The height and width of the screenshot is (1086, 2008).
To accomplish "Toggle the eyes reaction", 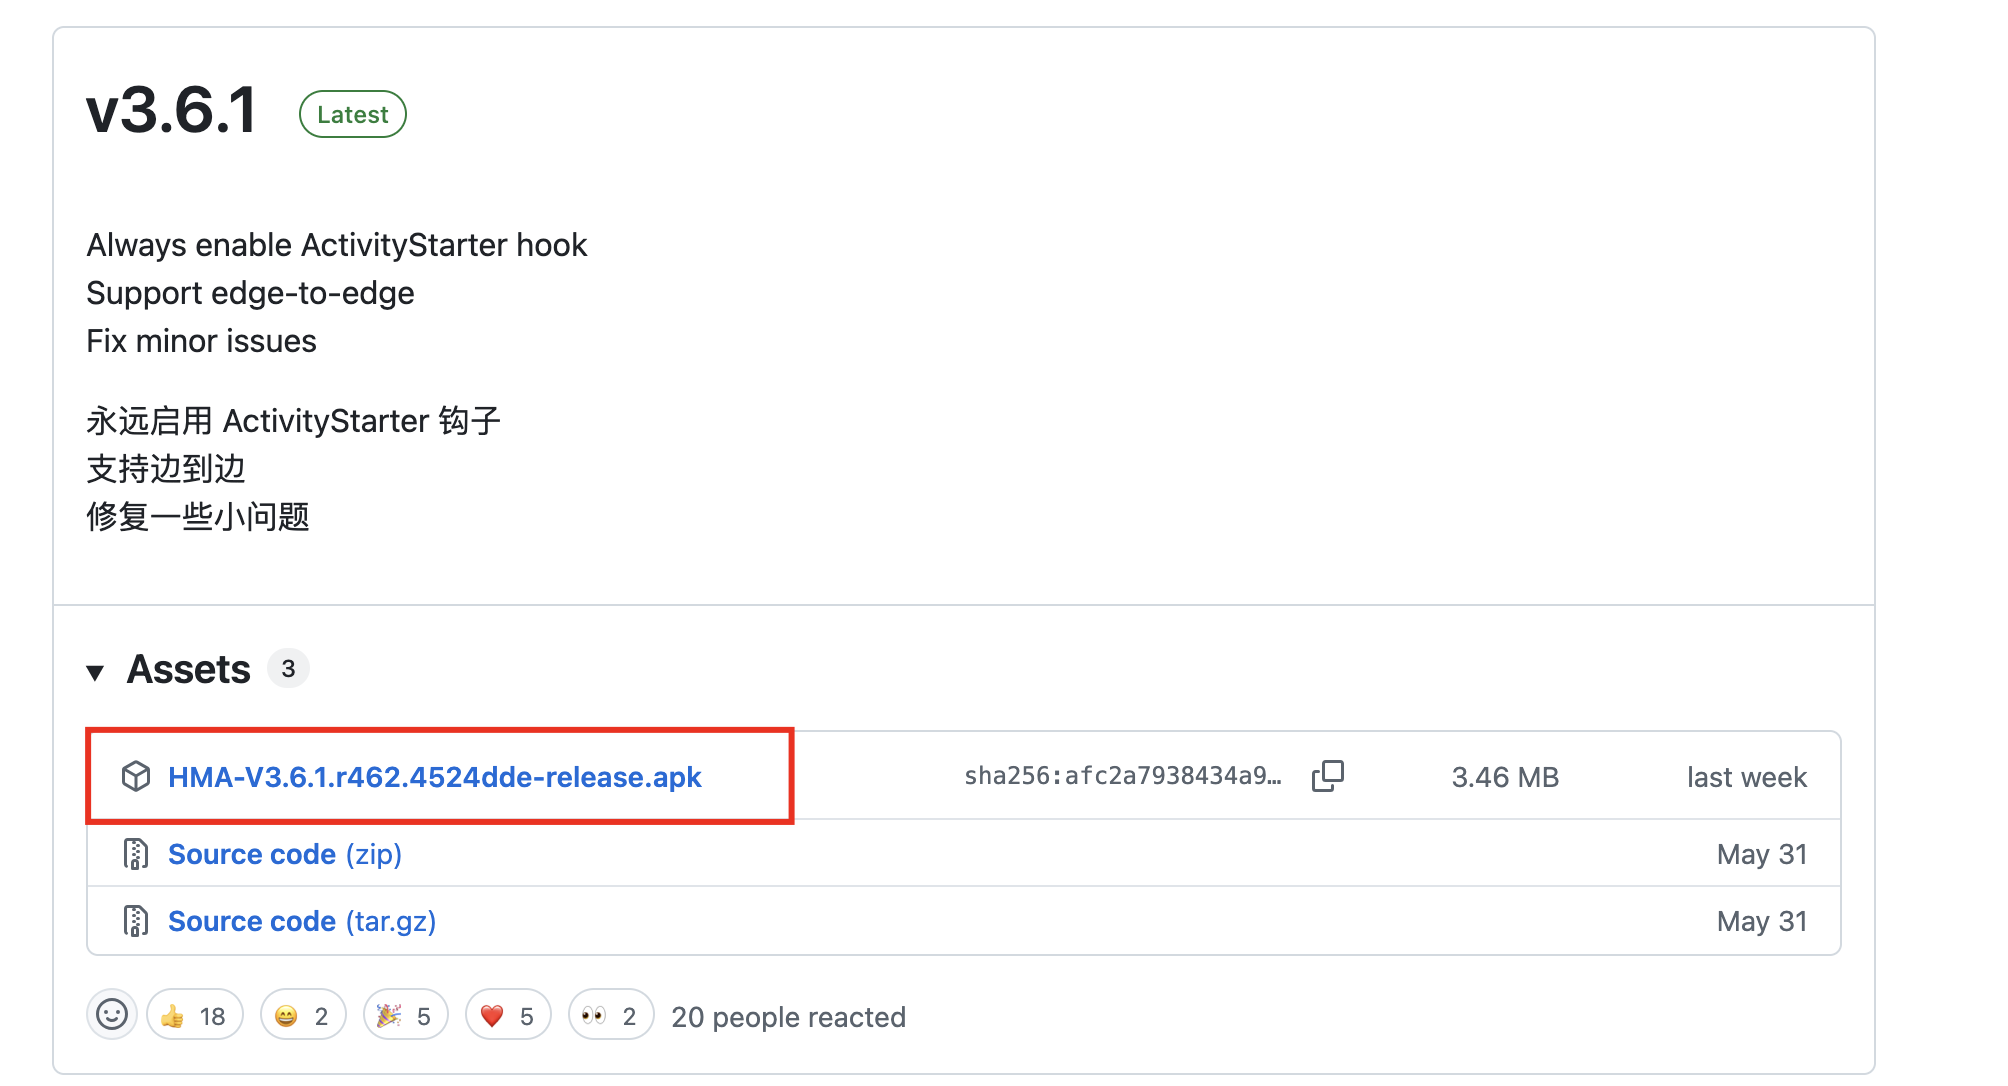I will 611,1016.
